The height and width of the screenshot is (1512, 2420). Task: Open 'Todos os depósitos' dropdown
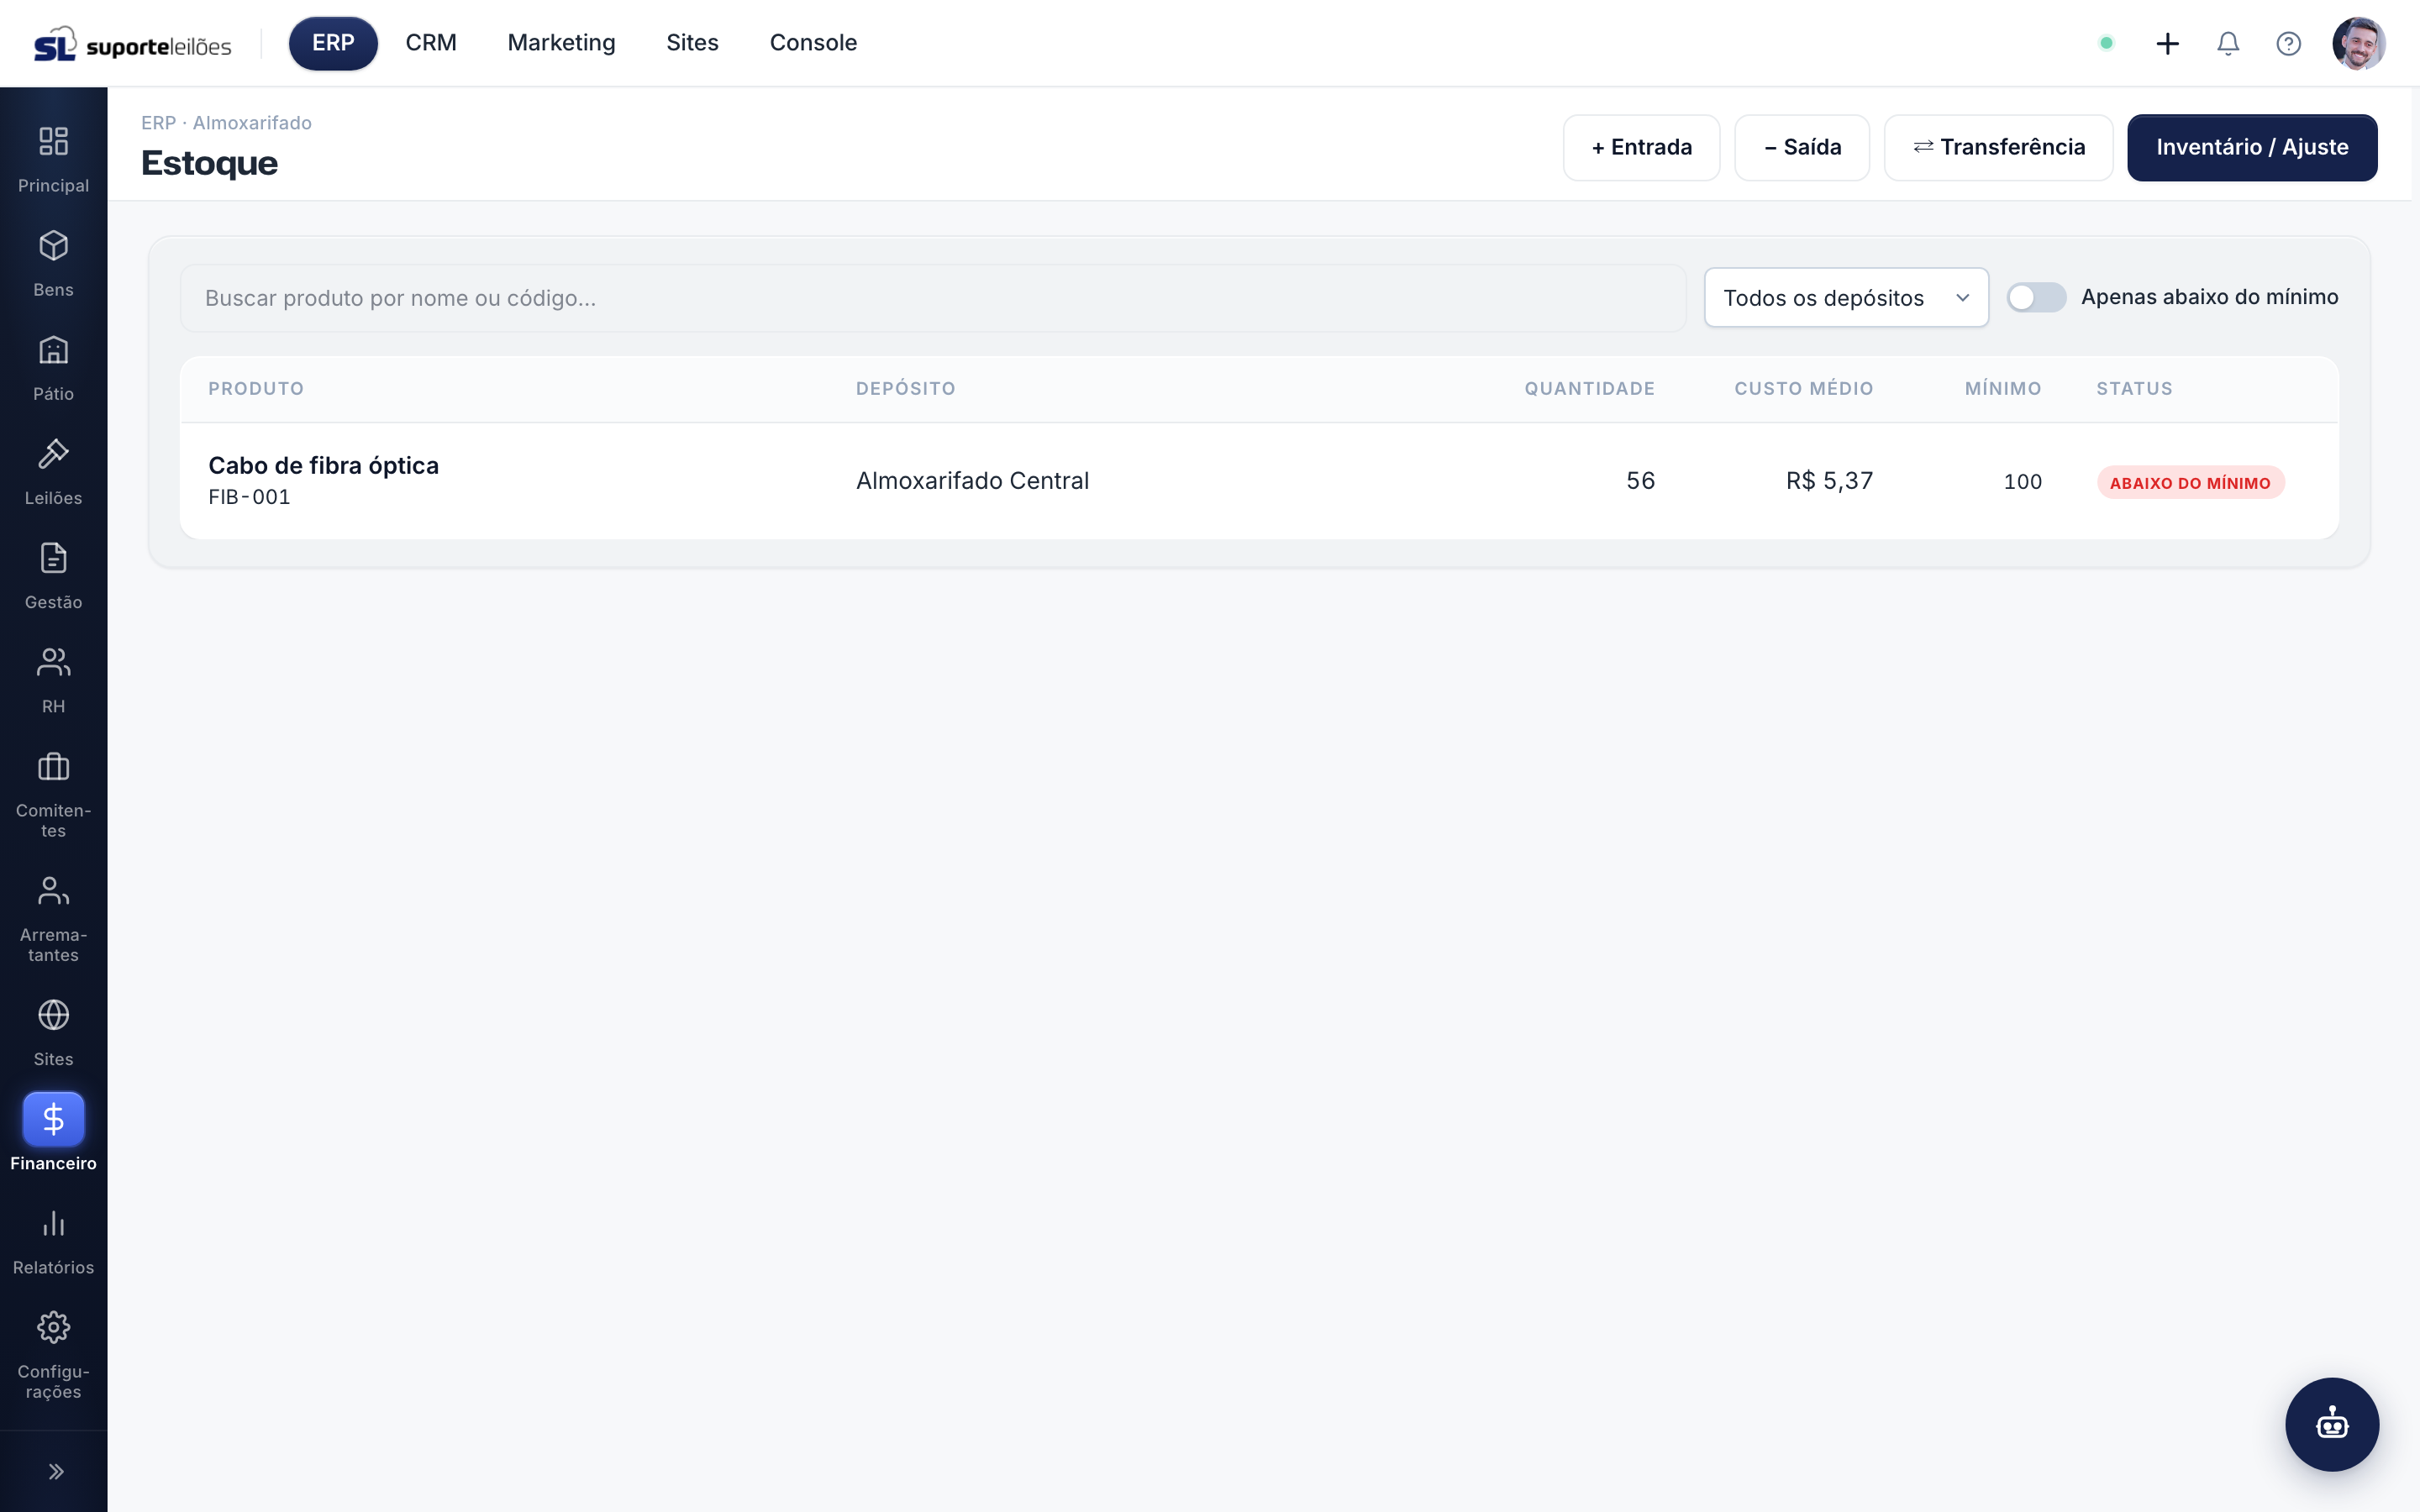(x=1845, y=297)
